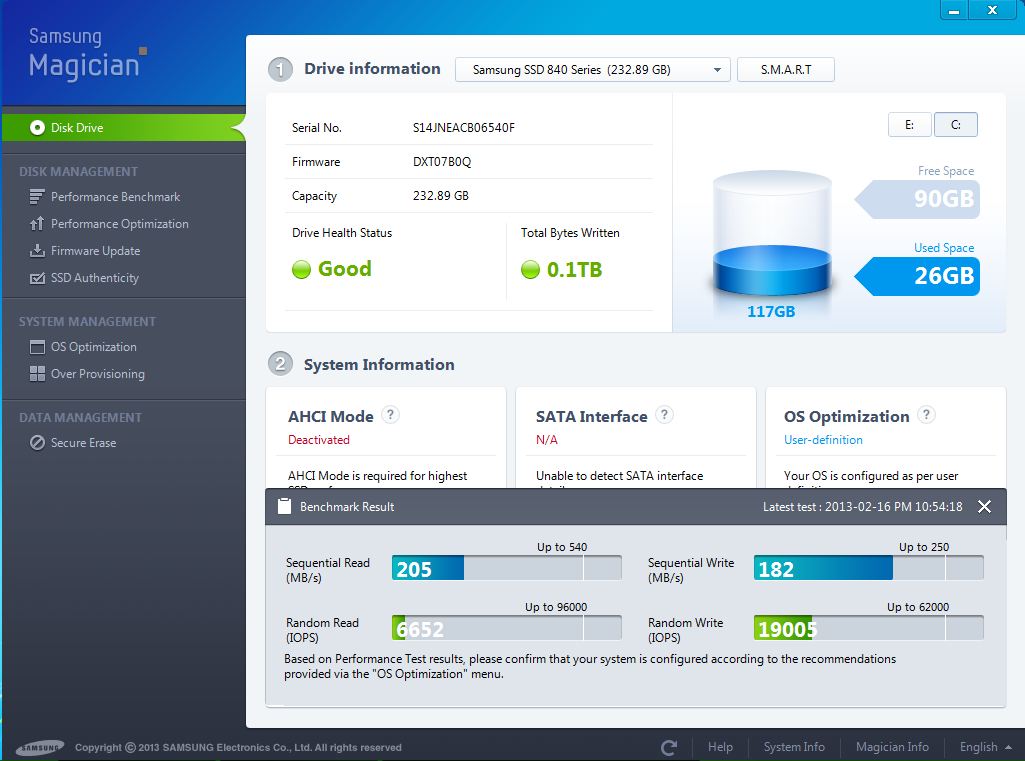
Task: Click the SATA Interface N/A status
Action: (x=546, y=440)
